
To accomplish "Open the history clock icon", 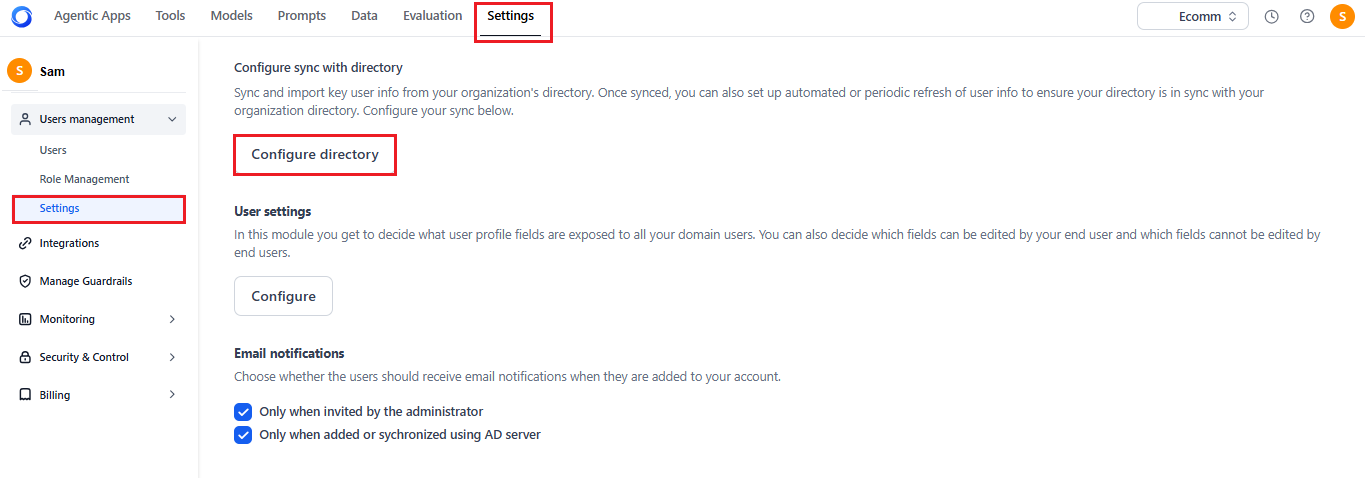I will point(1272,16).
